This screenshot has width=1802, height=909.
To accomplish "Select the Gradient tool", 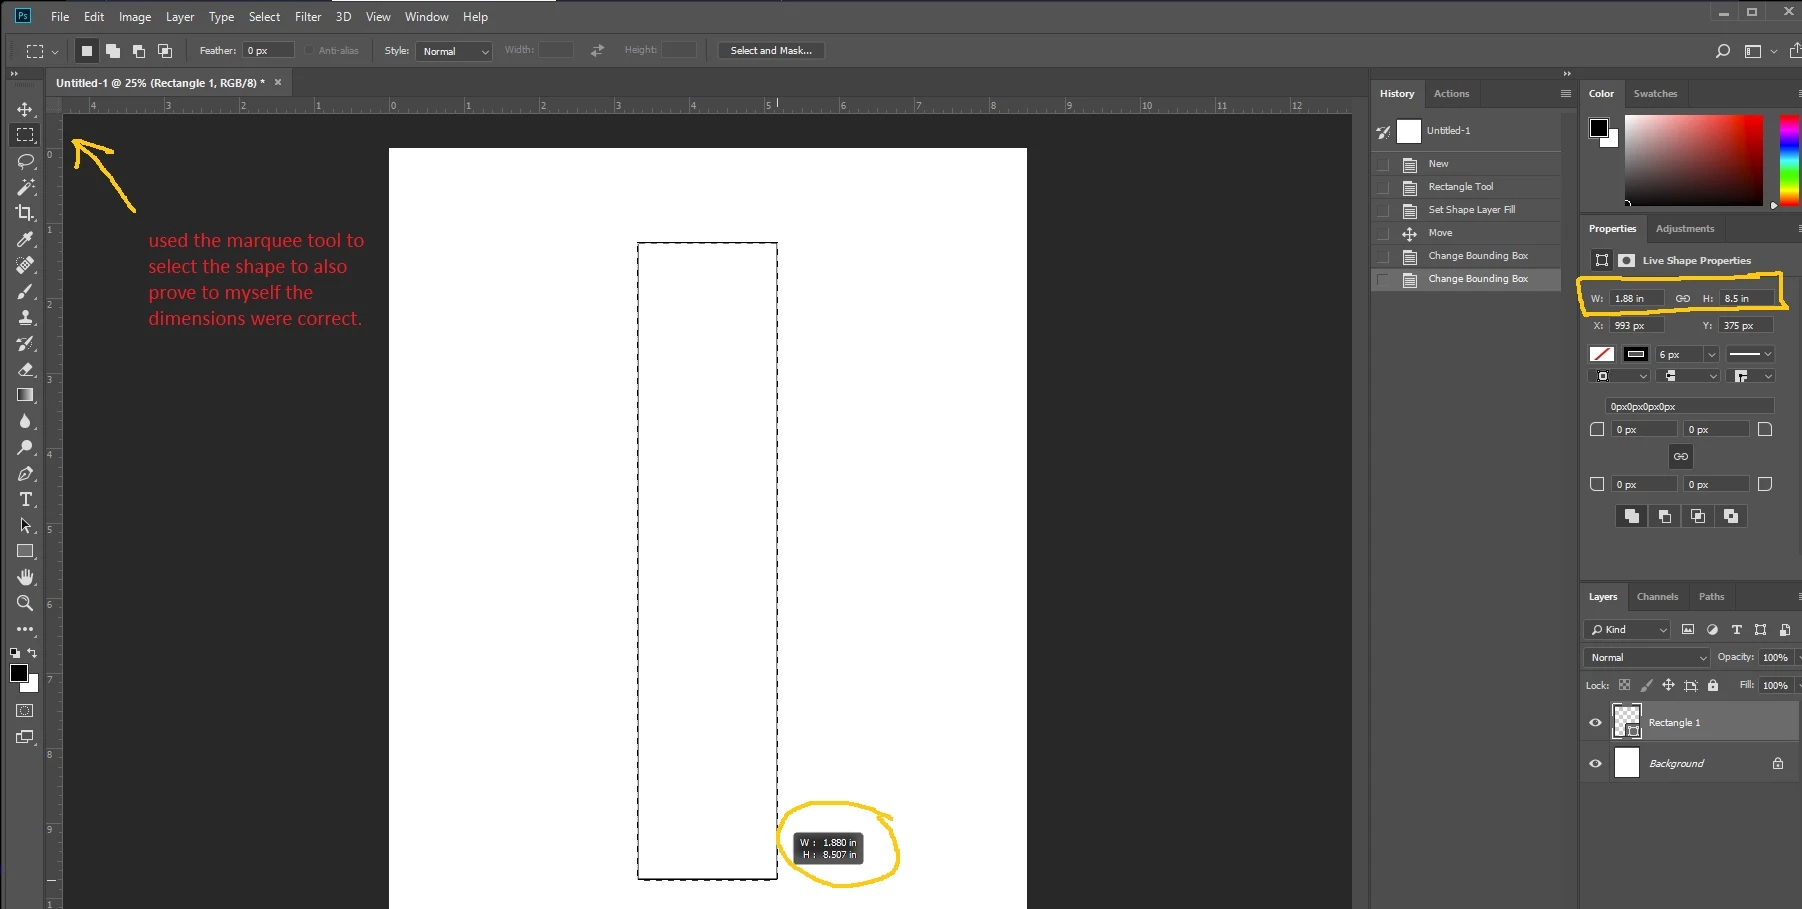I will point(25,395).
